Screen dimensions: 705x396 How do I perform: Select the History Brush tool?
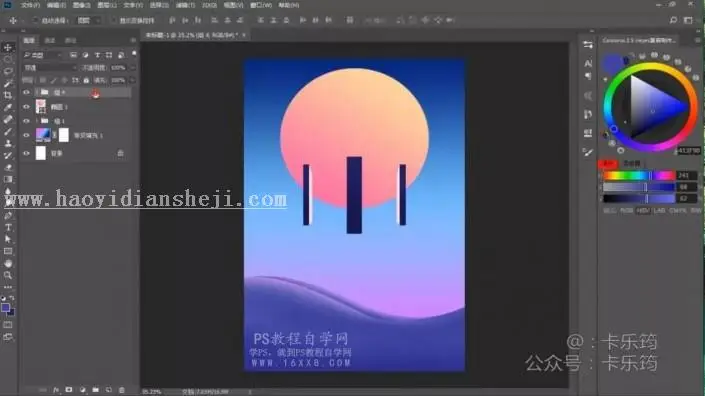pos(8,156)
